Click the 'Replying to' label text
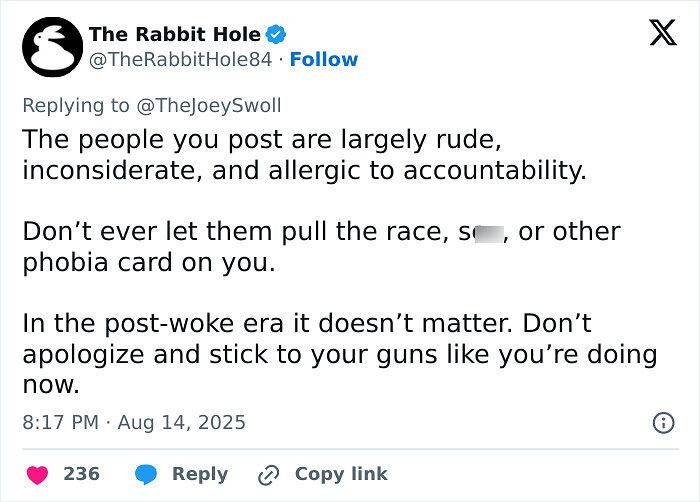This screenshot has height=502, width=700. click(76, 106)
